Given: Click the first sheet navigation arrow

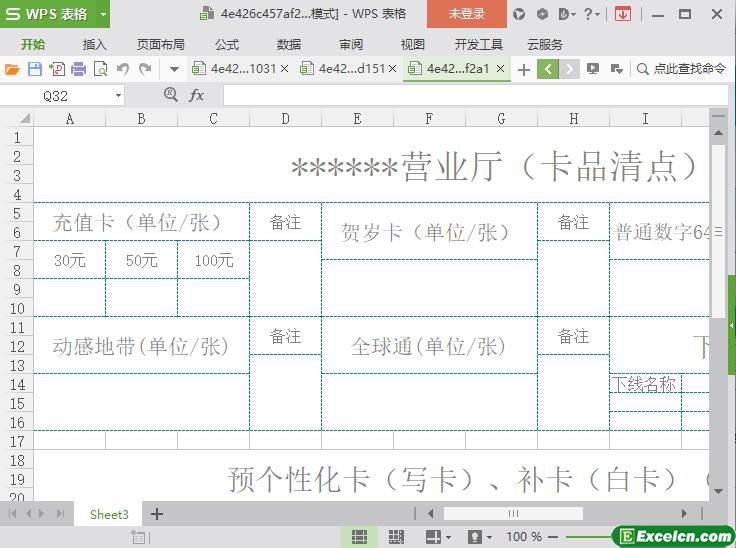Looking at the screenshot, I should pyautogui.click(x=12, y=514).
